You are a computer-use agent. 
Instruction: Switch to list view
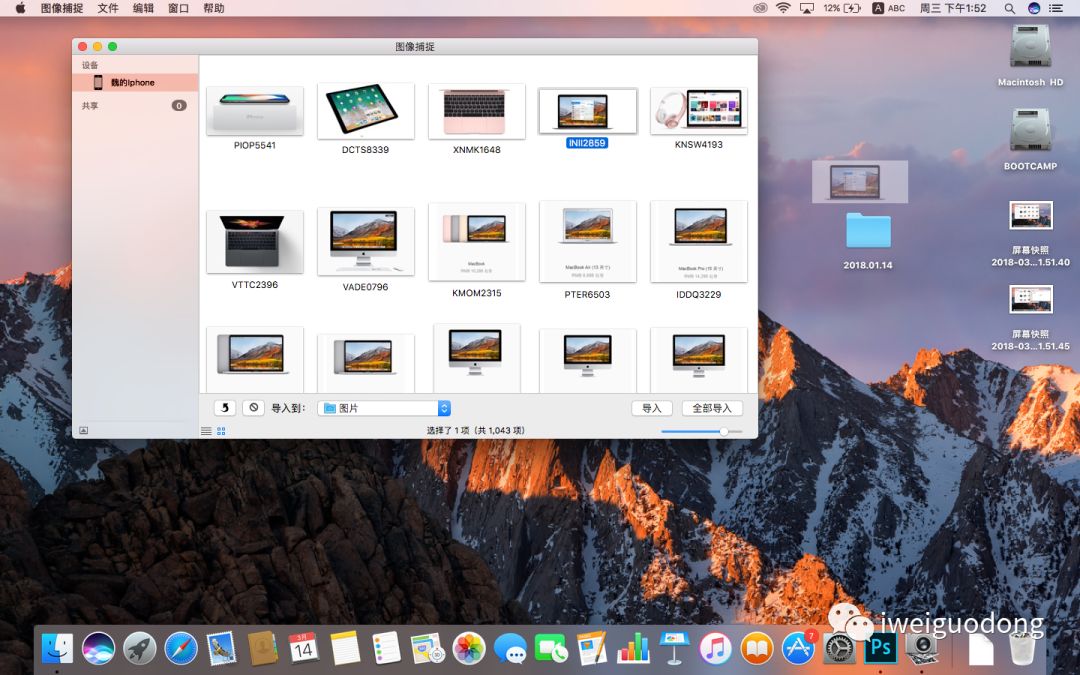click(x=206, y=431)
